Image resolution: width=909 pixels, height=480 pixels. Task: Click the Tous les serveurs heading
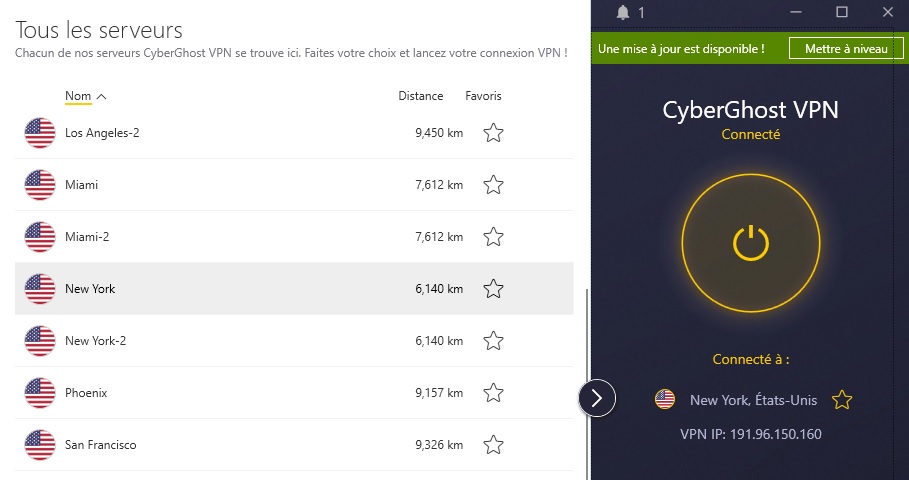click(x=99, y=30)
